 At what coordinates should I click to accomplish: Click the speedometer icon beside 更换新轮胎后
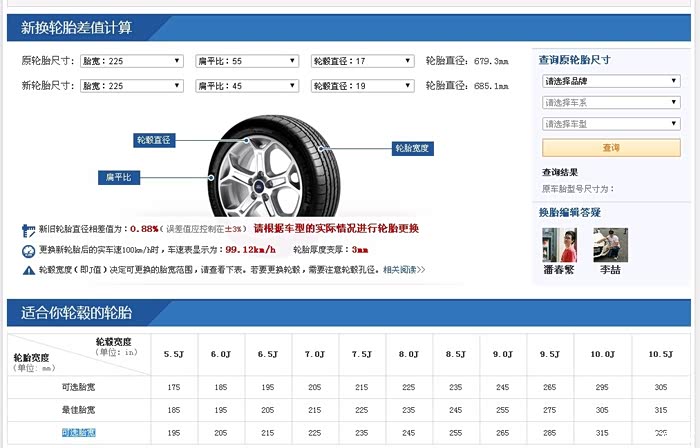pyautogui.click(x=28, y=249)
